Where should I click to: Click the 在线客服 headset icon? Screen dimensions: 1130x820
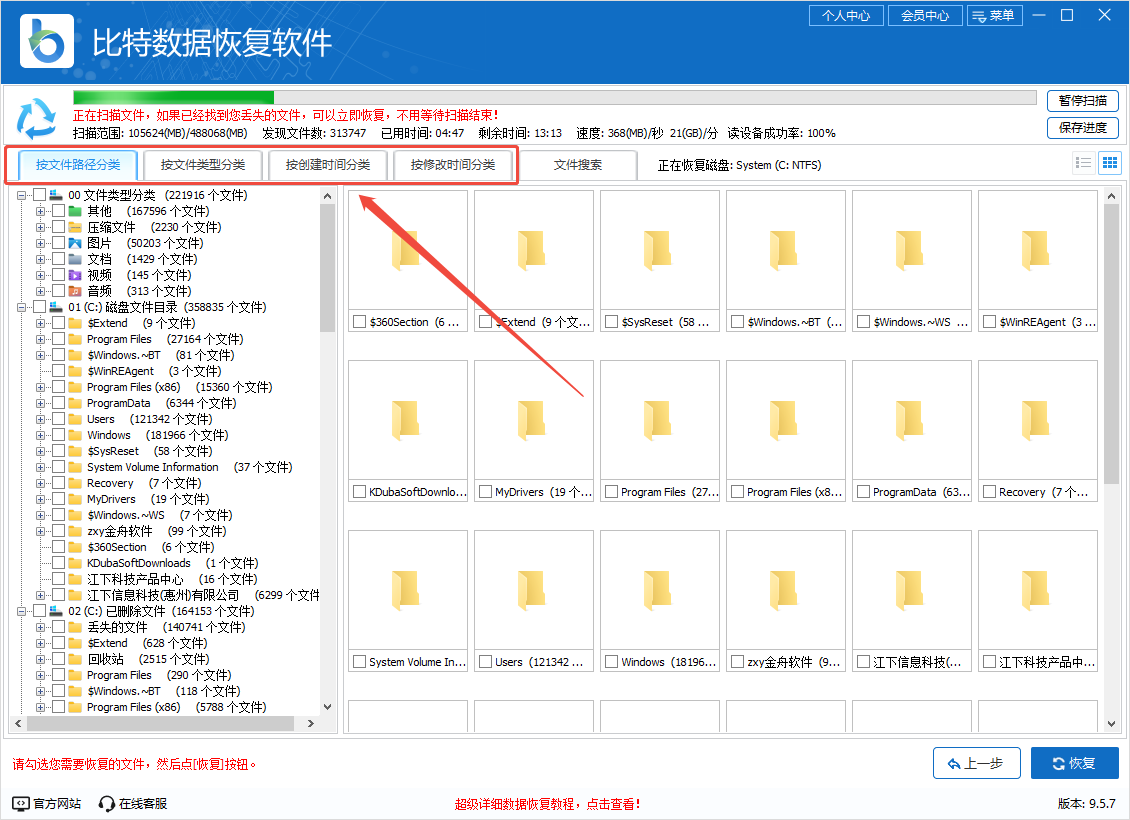107,803
